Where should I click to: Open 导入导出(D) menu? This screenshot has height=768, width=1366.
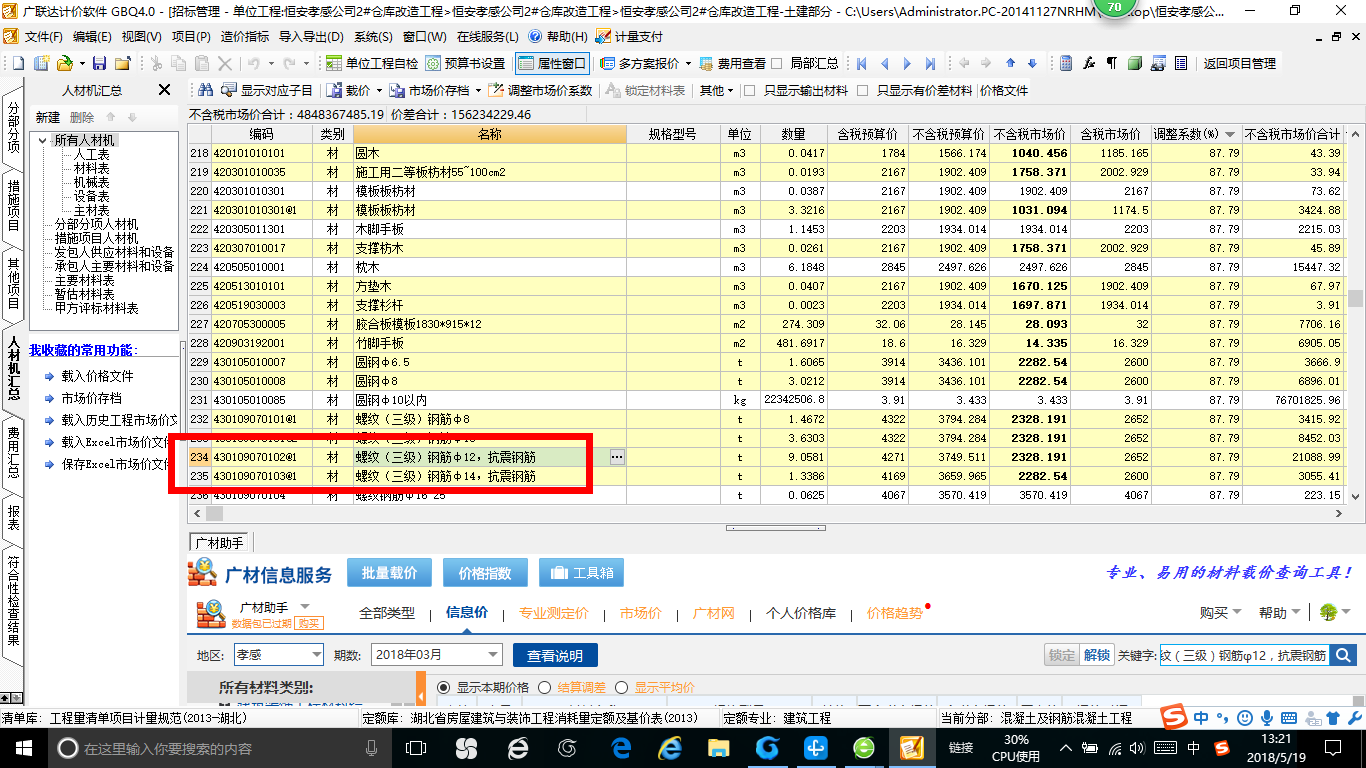coord(311,36)
